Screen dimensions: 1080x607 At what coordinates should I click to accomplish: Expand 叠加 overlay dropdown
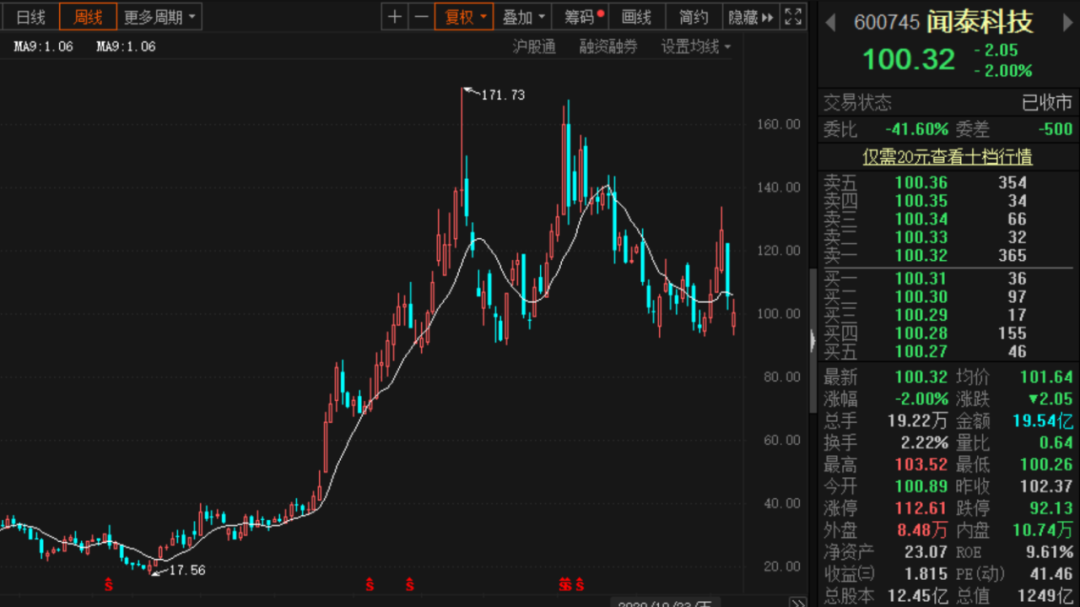pos(523,17)
